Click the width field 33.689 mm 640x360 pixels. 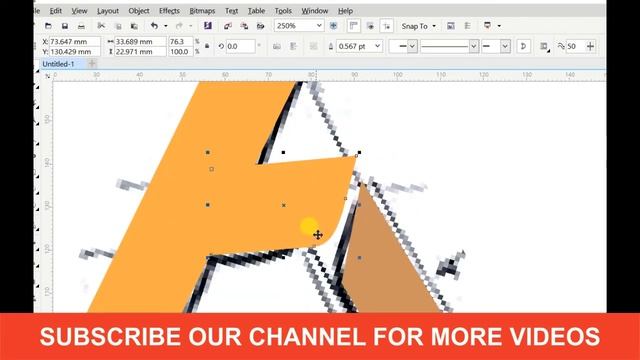pos(140,41)
